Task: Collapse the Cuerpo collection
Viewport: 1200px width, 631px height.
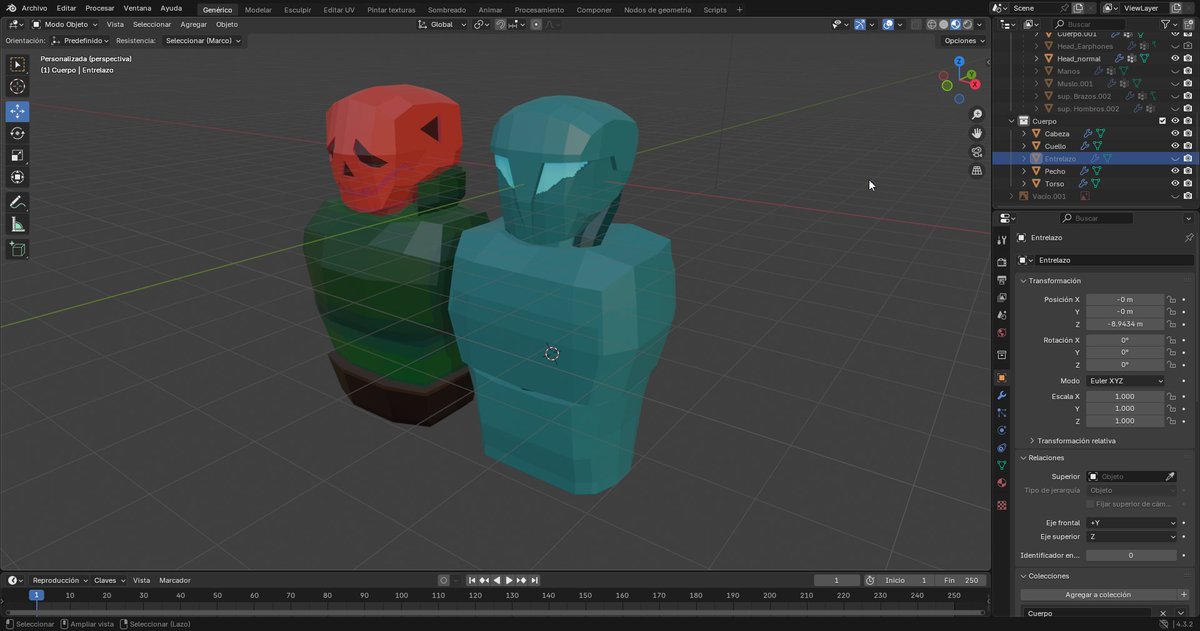Action: (1011, 121)
